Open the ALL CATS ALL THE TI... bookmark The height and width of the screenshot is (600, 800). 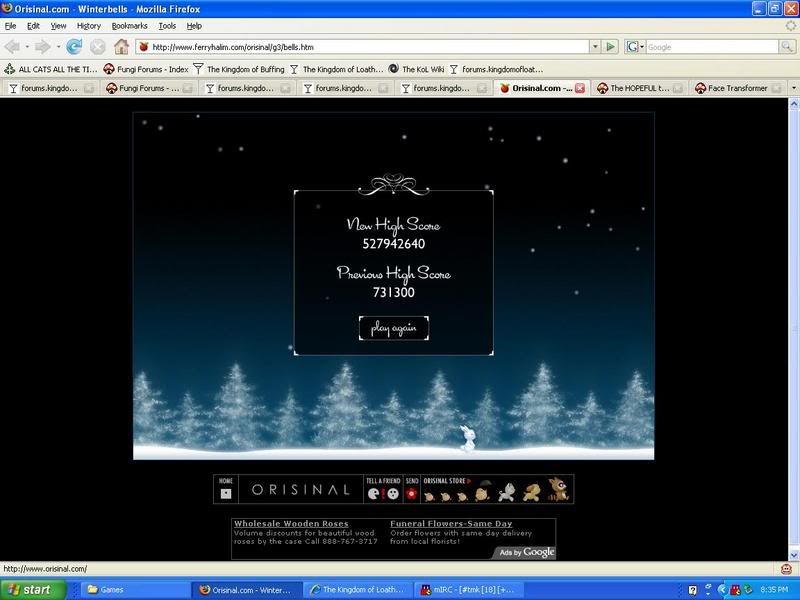click(51, 69)
